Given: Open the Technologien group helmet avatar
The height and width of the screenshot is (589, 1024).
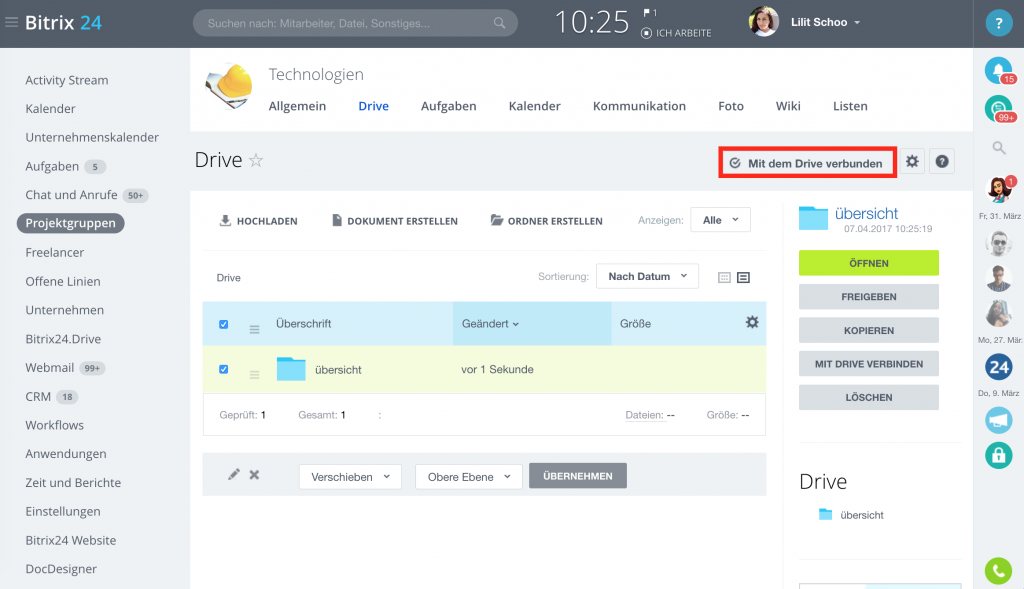Looking at the screenshot, I should (x=229, y=86).
